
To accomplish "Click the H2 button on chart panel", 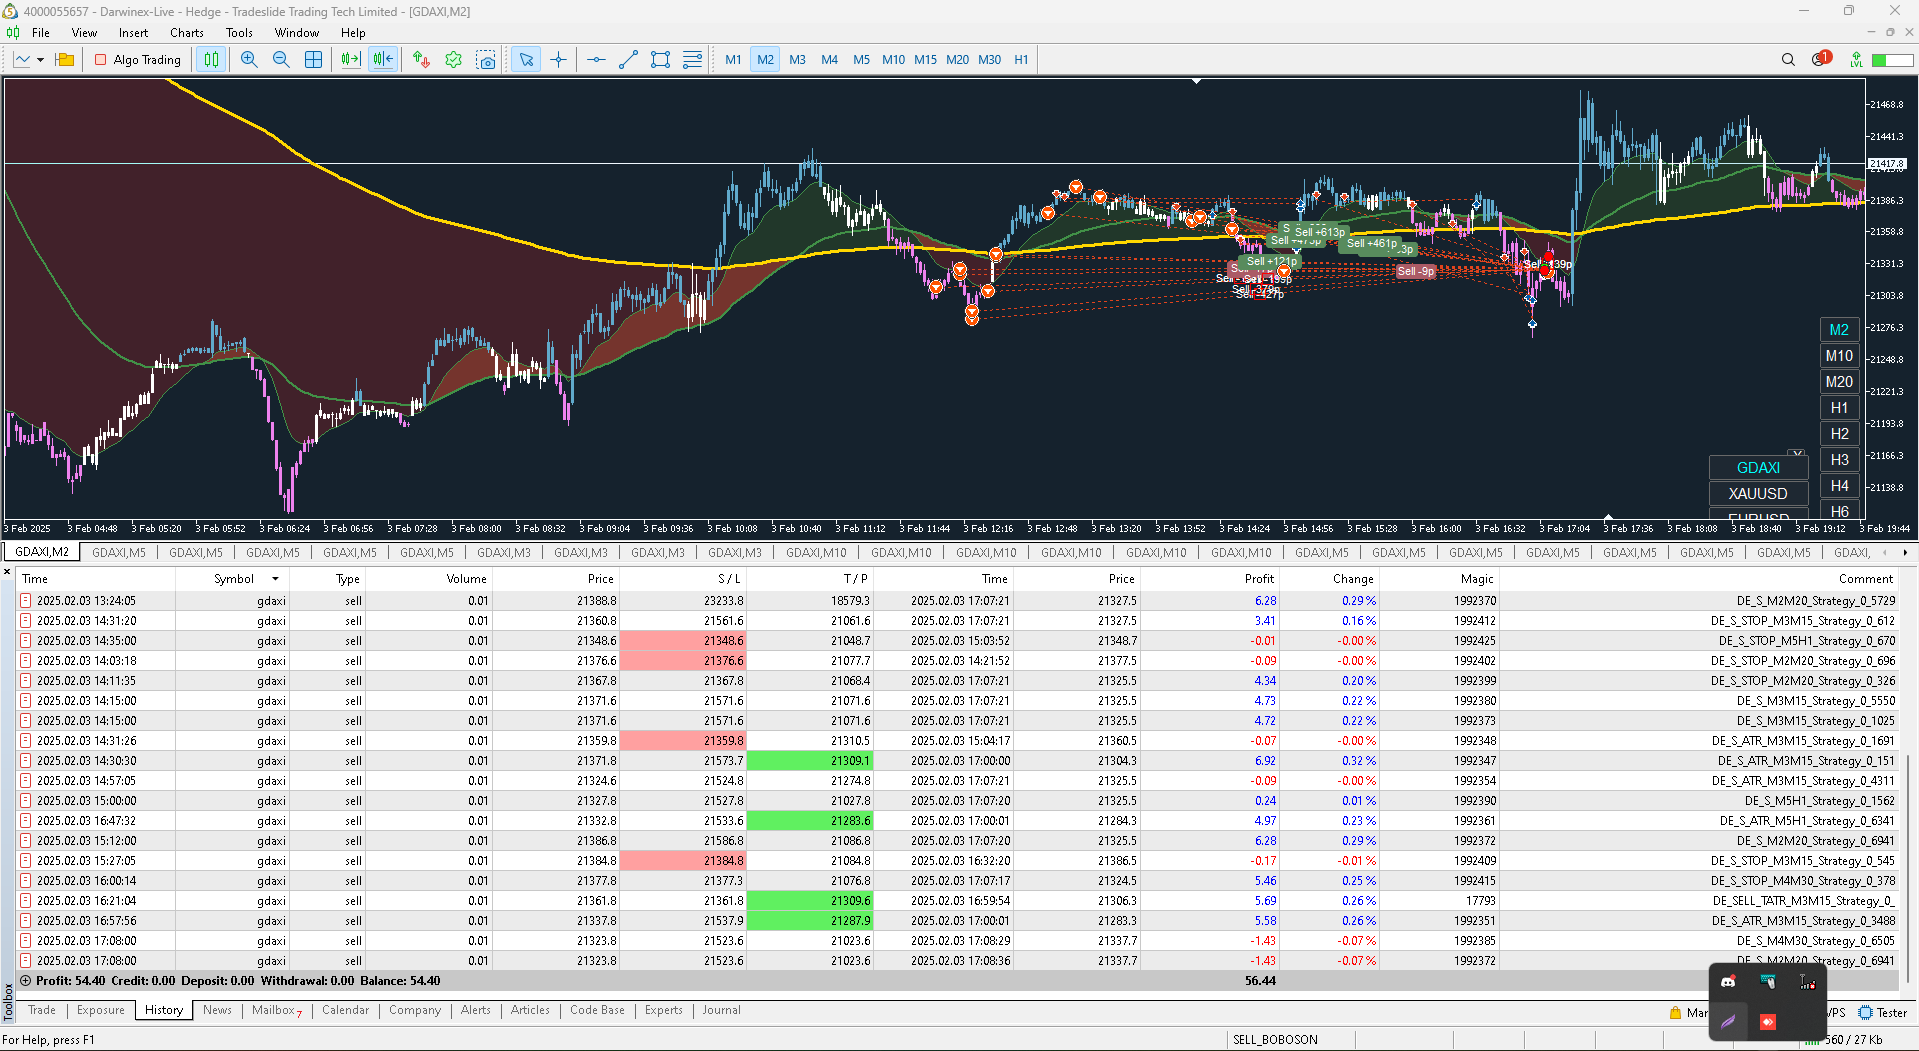I will pos(1839,434).
